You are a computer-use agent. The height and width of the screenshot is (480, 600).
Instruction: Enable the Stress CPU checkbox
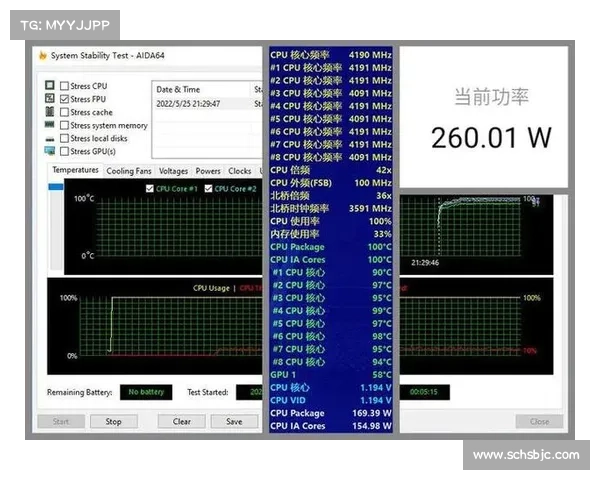point(65,86)
